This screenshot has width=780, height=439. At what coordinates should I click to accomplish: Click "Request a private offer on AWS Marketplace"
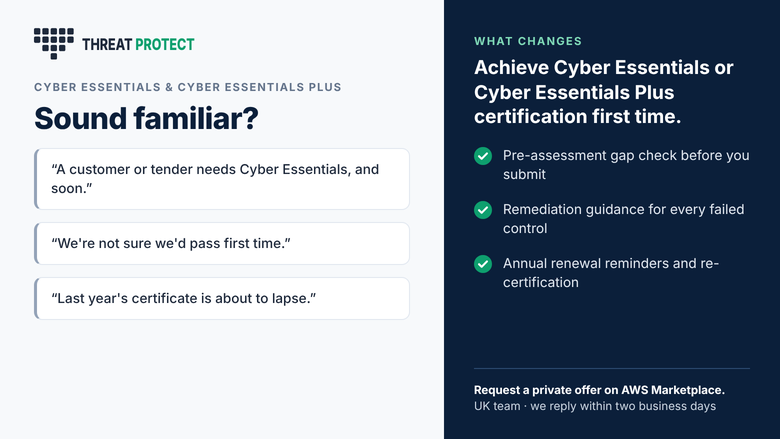[x=599, y=390]
